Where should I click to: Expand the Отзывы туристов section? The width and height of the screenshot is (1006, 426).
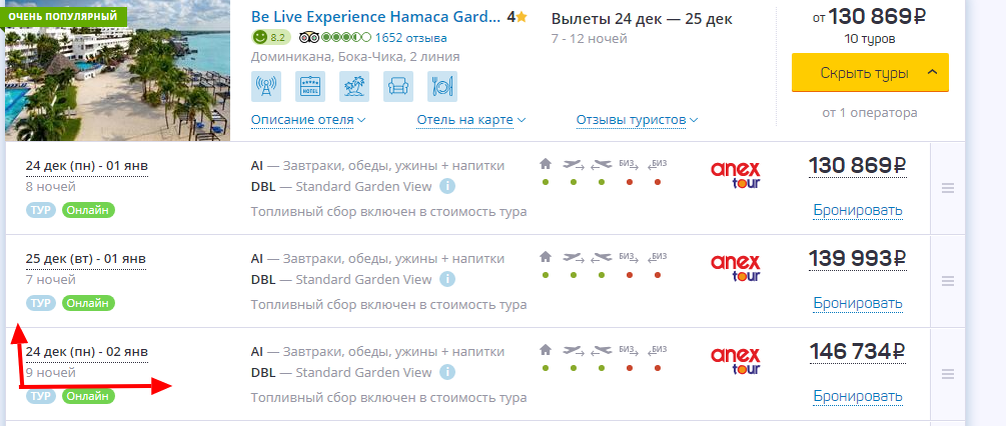[637, 120]
